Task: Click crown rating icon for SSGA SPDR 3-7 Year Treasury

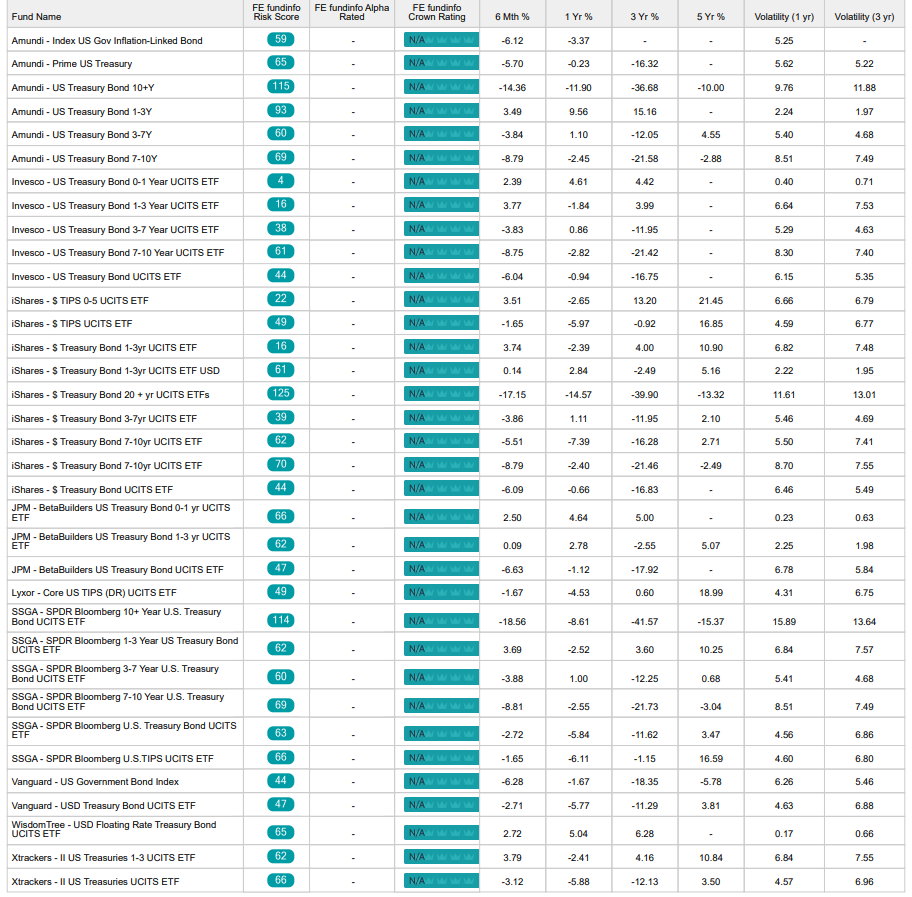Action: click(441, 677)
